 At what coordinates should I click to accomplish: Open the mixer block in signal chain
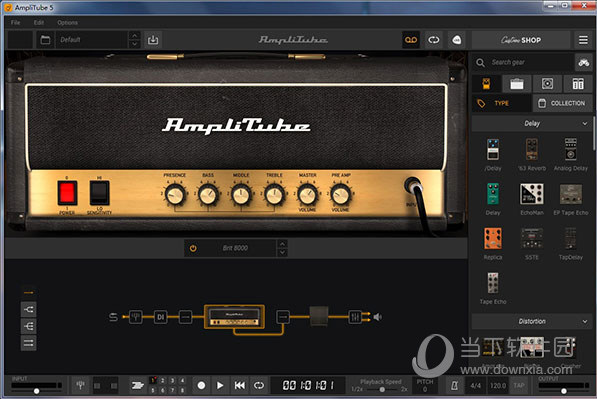(355, 317)
